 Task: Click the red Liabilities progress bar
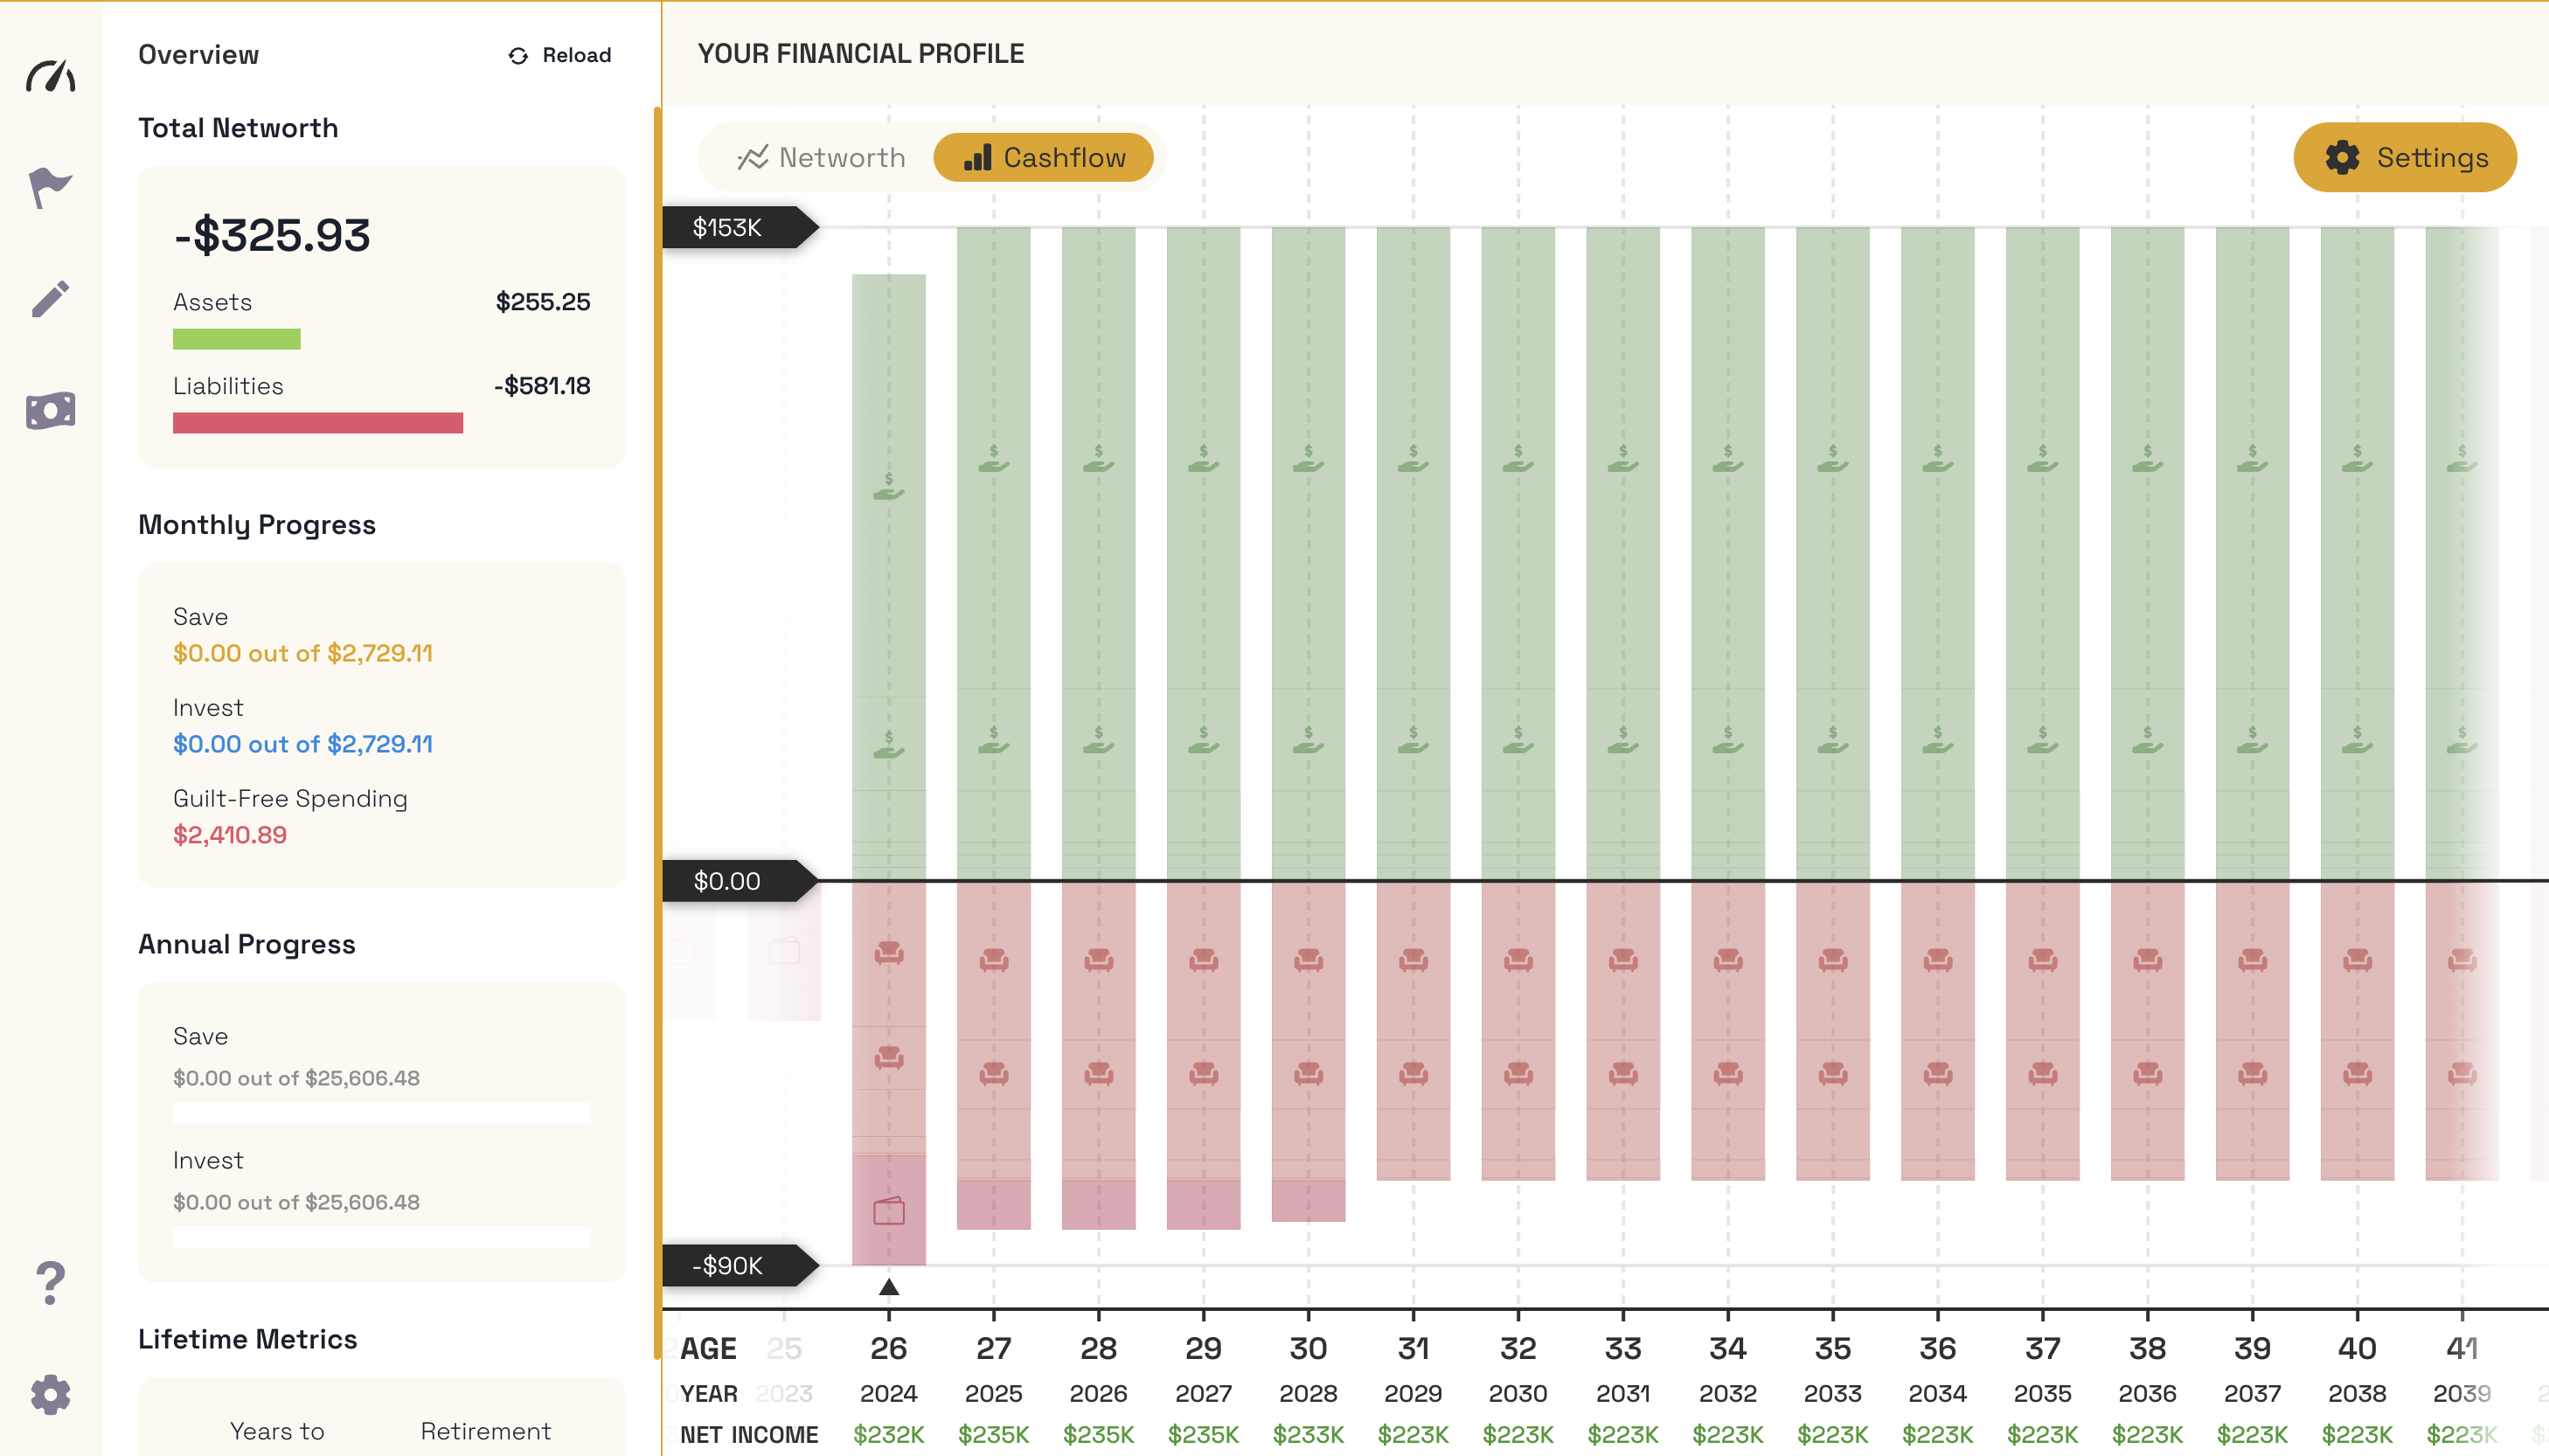[x=317, y=423]
